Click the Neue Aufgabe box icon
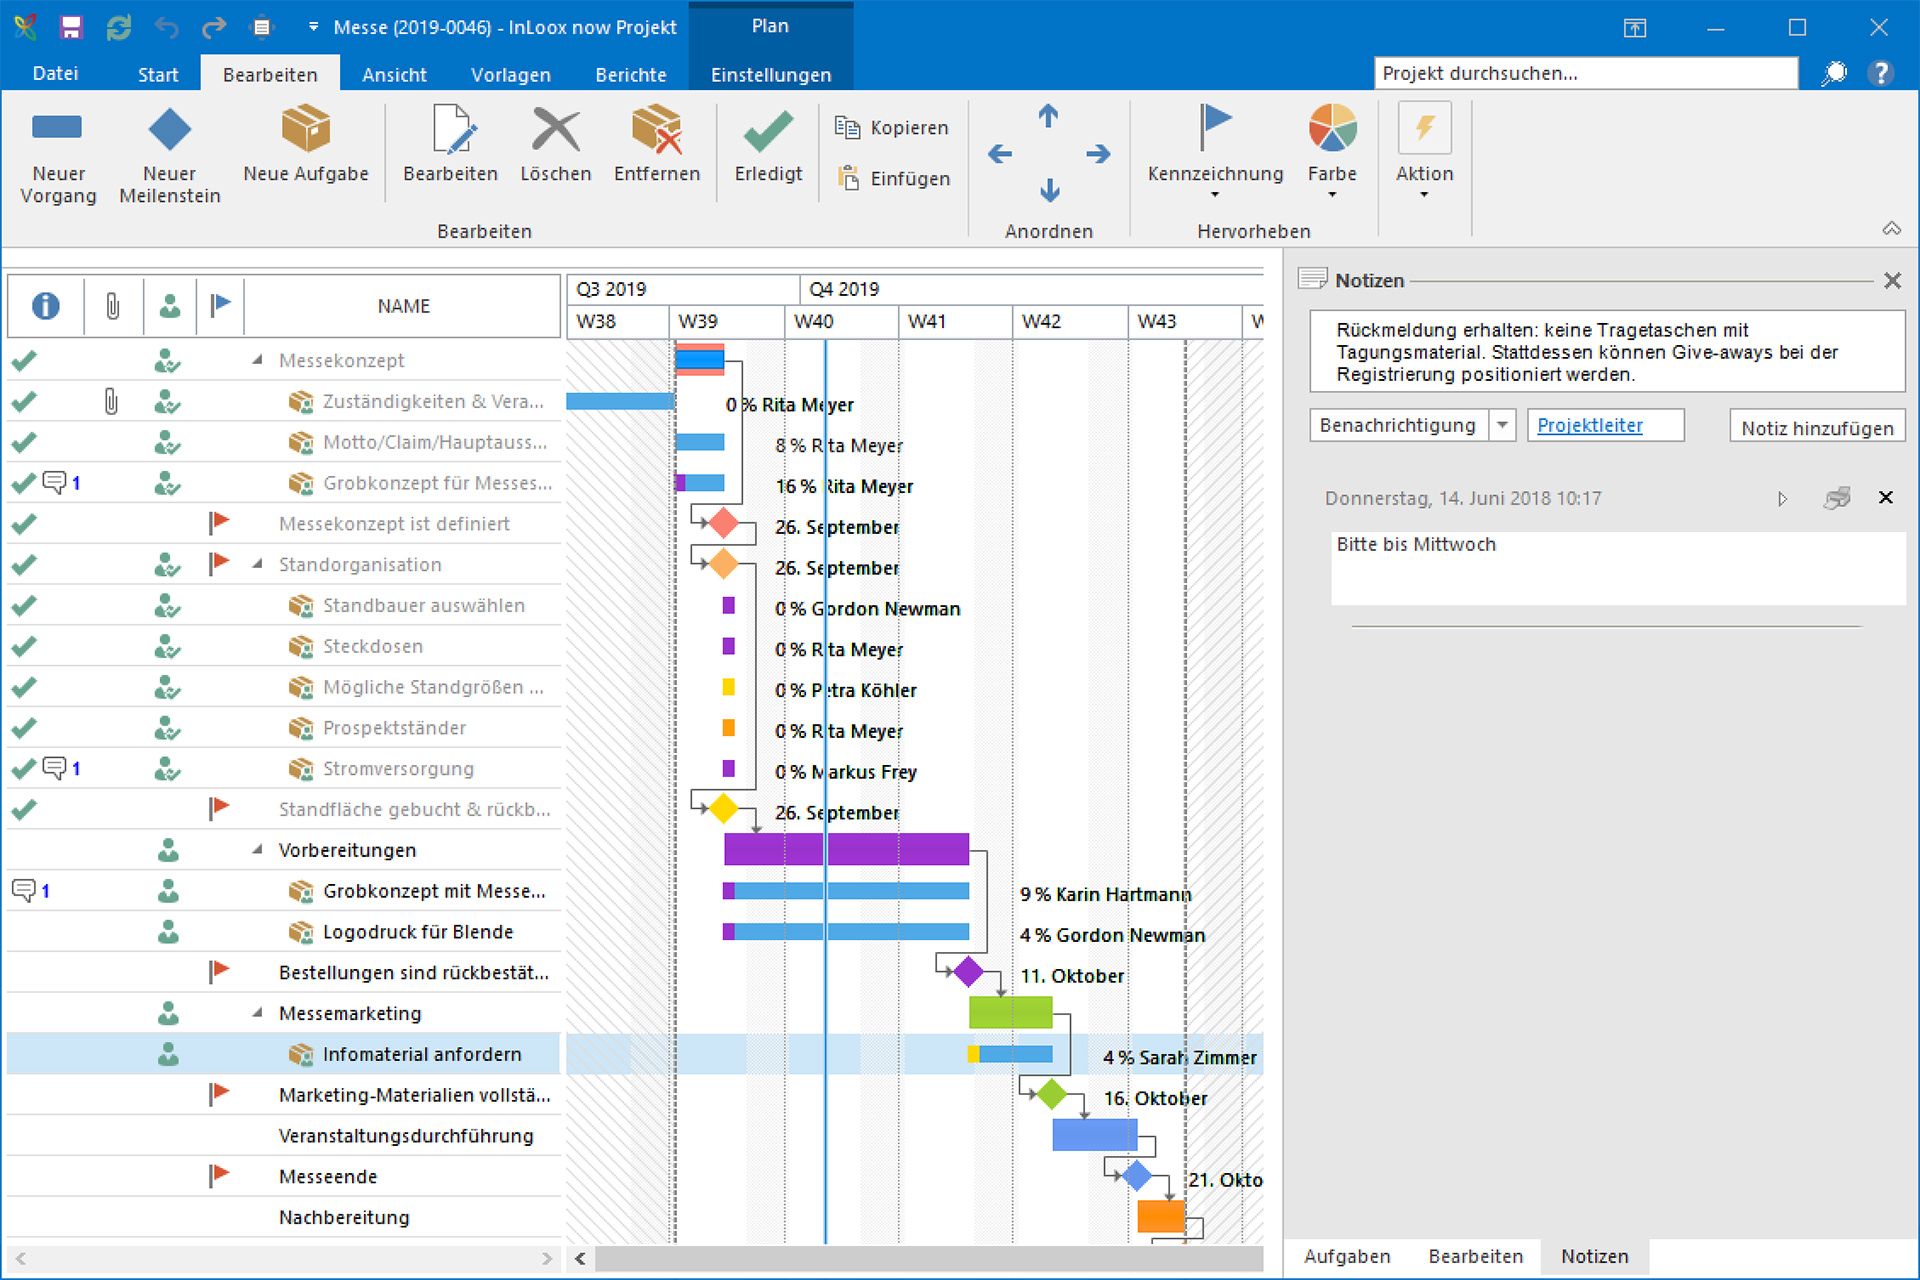 point(305,130)
